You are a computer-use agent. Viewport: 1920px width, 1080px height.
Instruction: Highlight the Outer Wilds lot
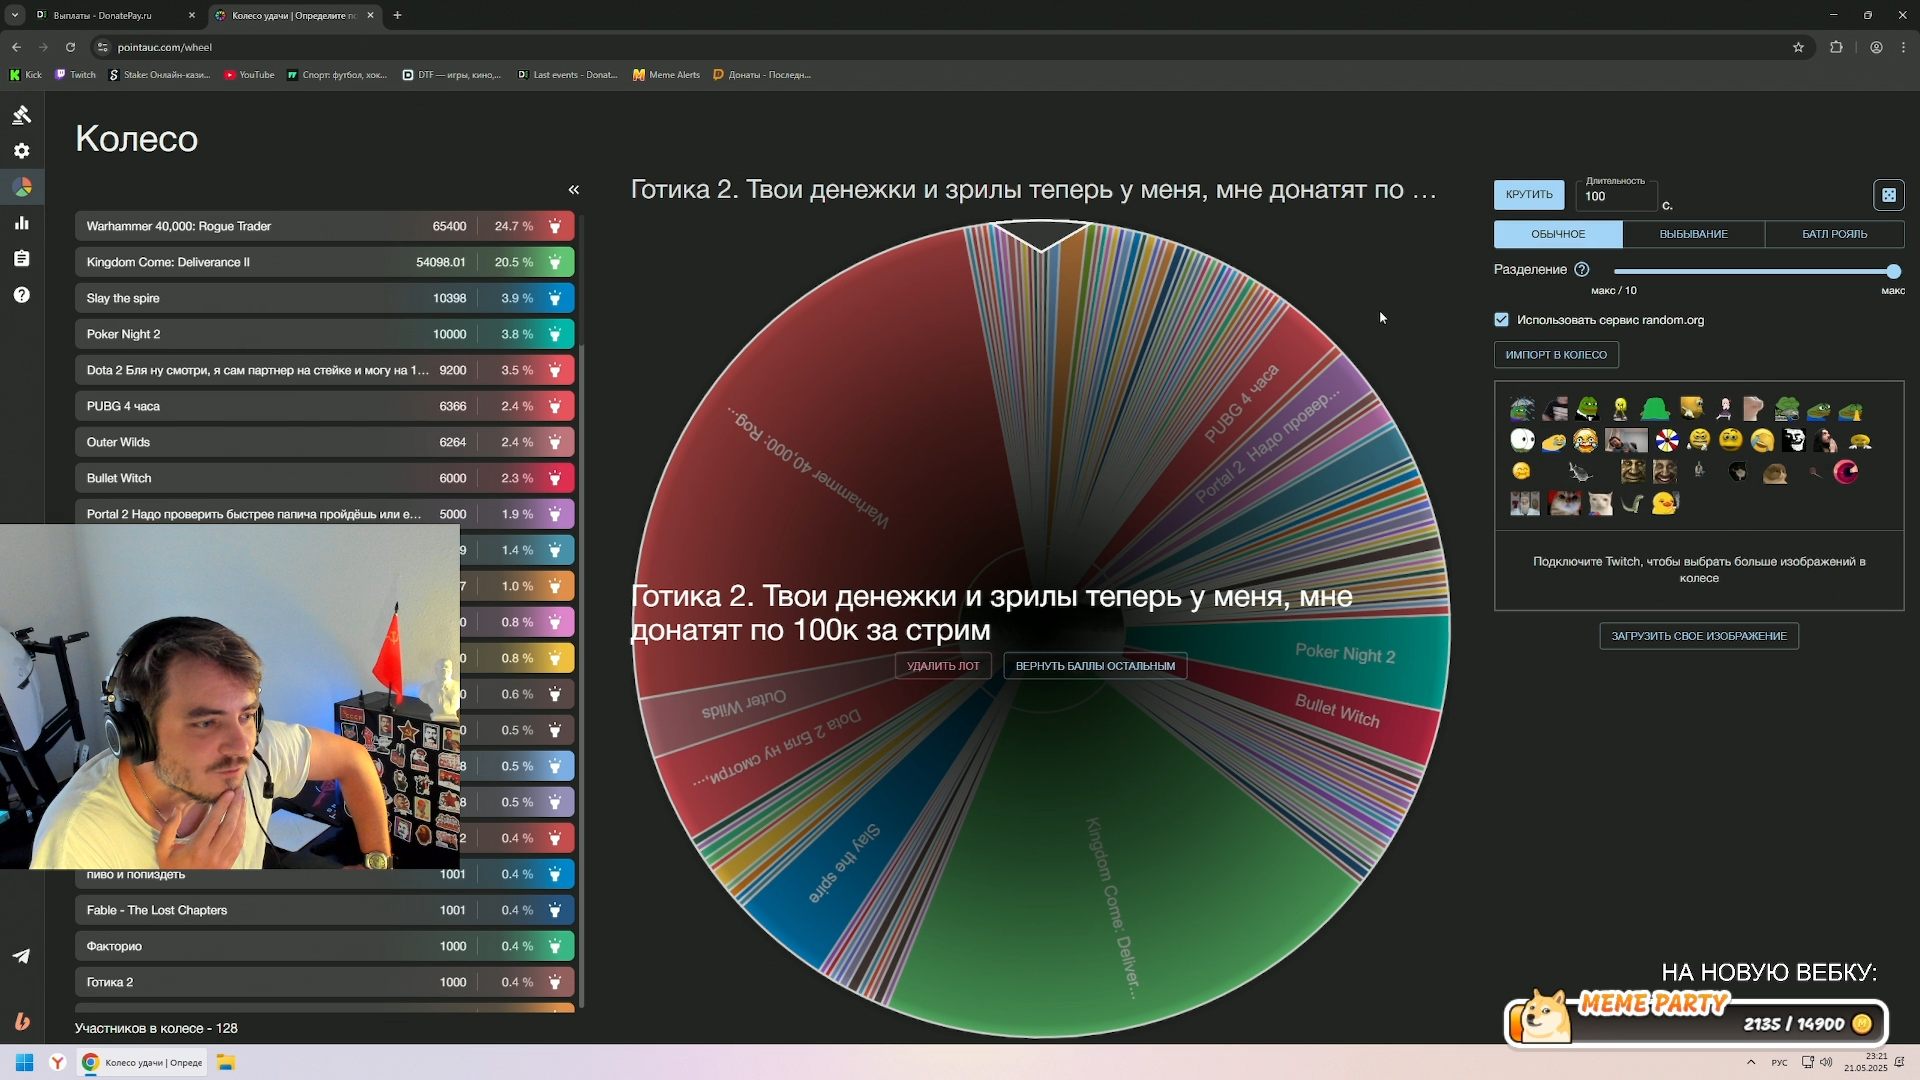555,442
